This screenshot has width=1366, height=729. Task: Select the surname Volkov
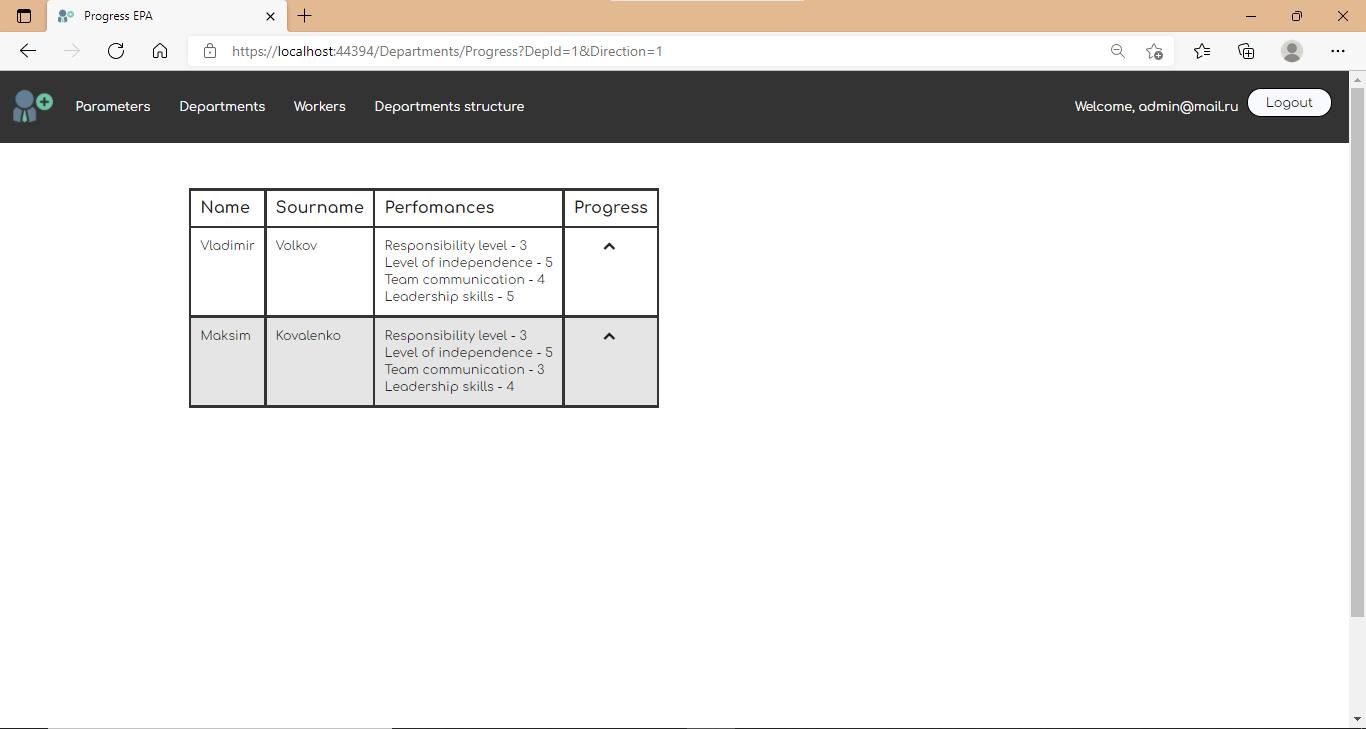tap(296, 246)
